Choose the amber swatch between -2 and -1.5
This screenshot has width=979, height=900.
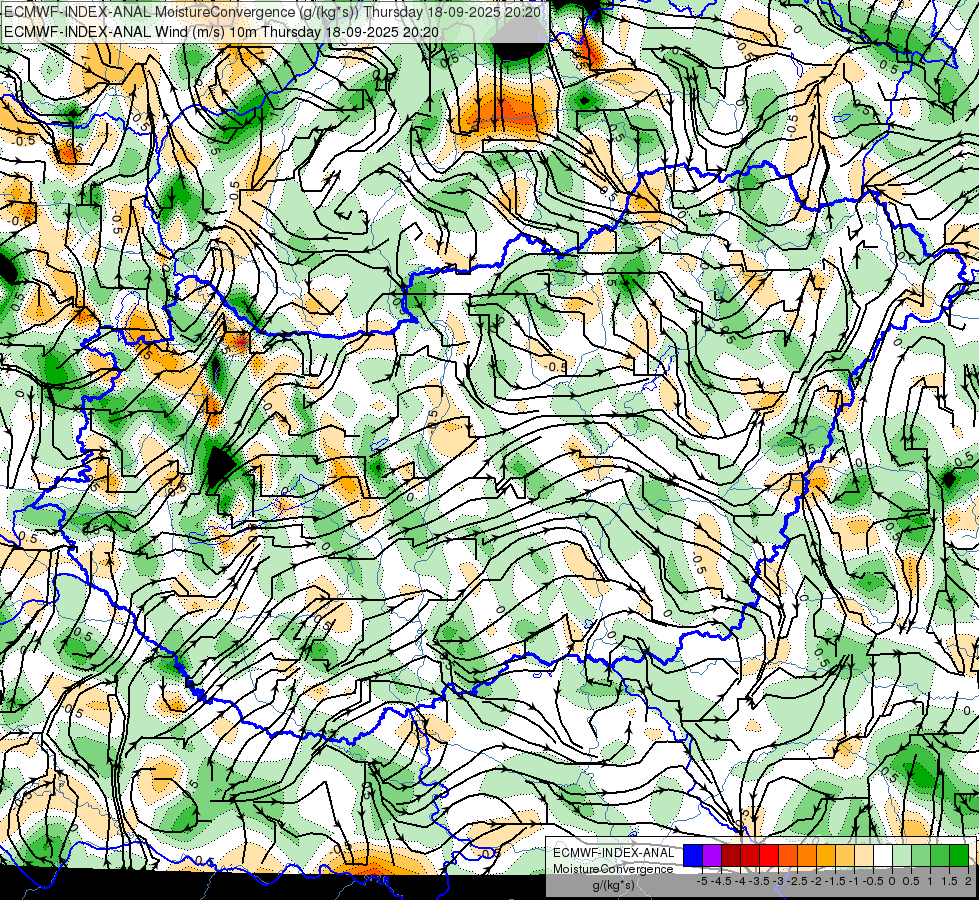tap(826, 856)
